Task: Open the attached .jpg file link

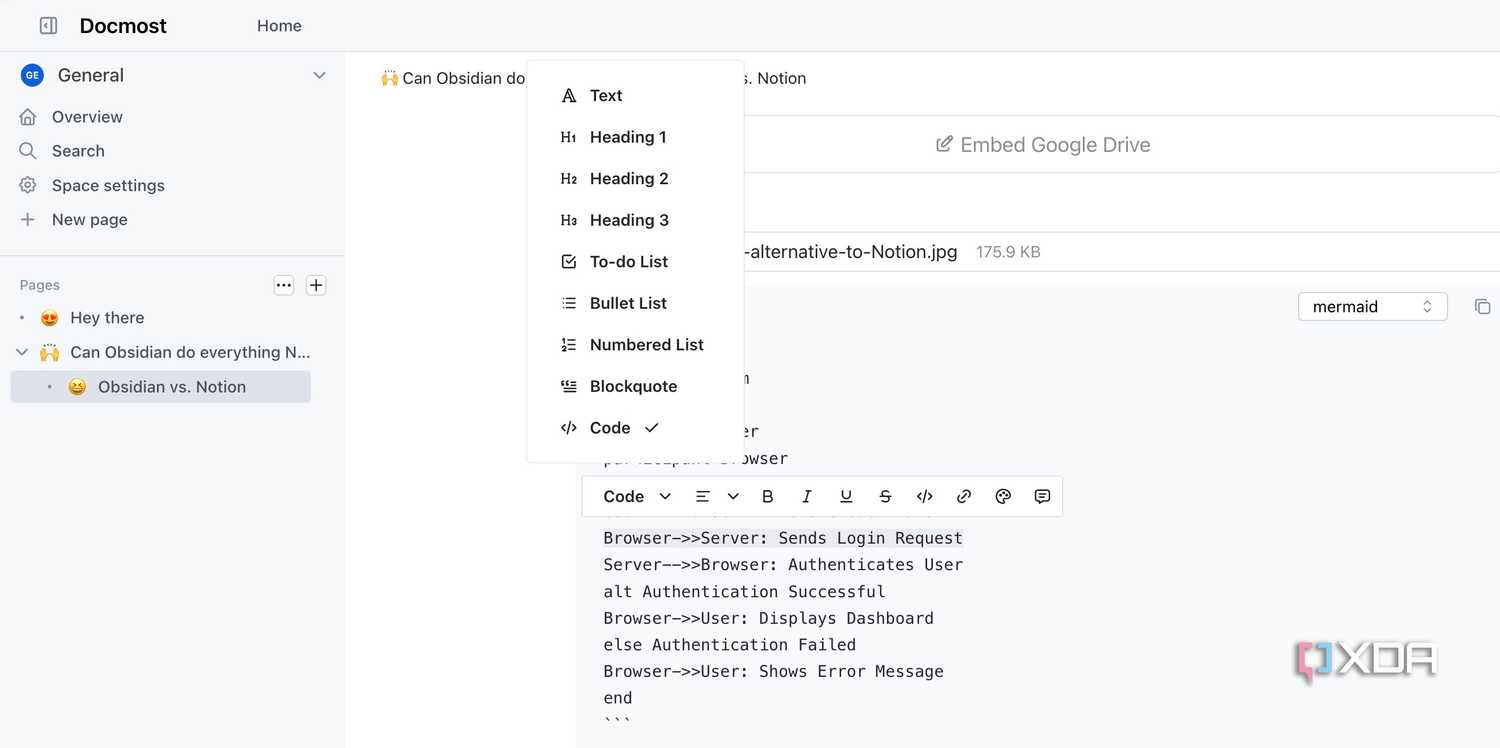Action: [x=851, y=252]
